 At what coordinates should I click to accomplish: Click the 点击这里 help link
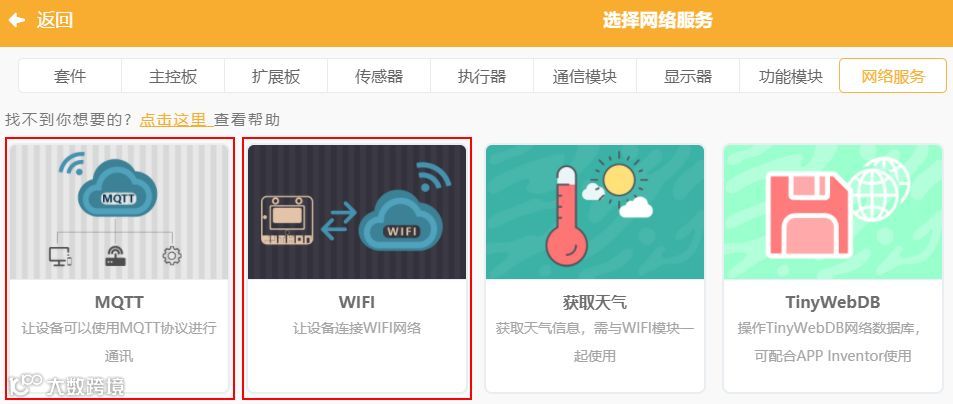pyautogui.click(x=176, y=120)
